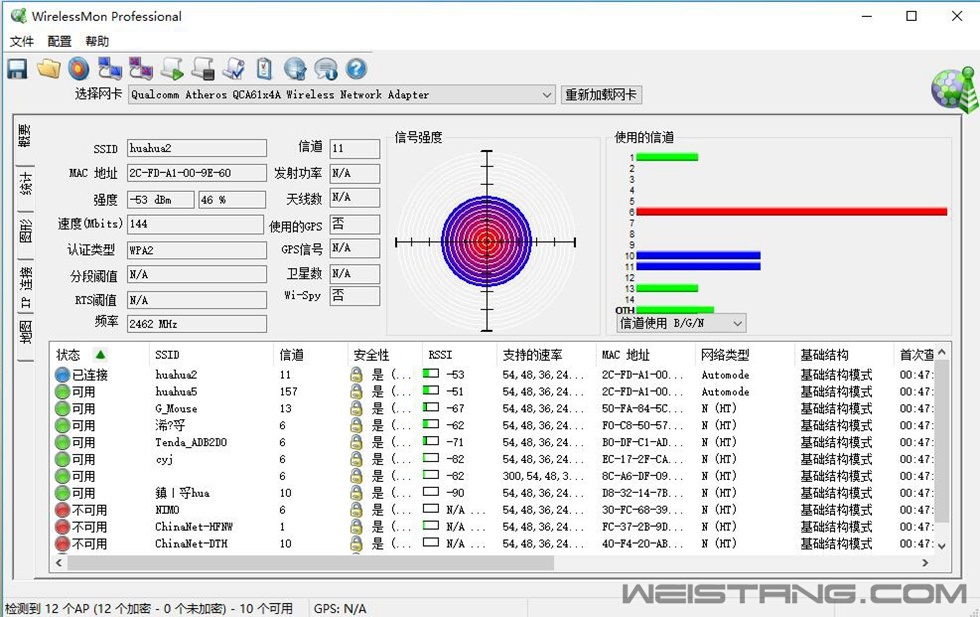This screenshot has height=617, width=980.
Task: Click the globe icon in toolbar
Action: (x=295, y=69)
